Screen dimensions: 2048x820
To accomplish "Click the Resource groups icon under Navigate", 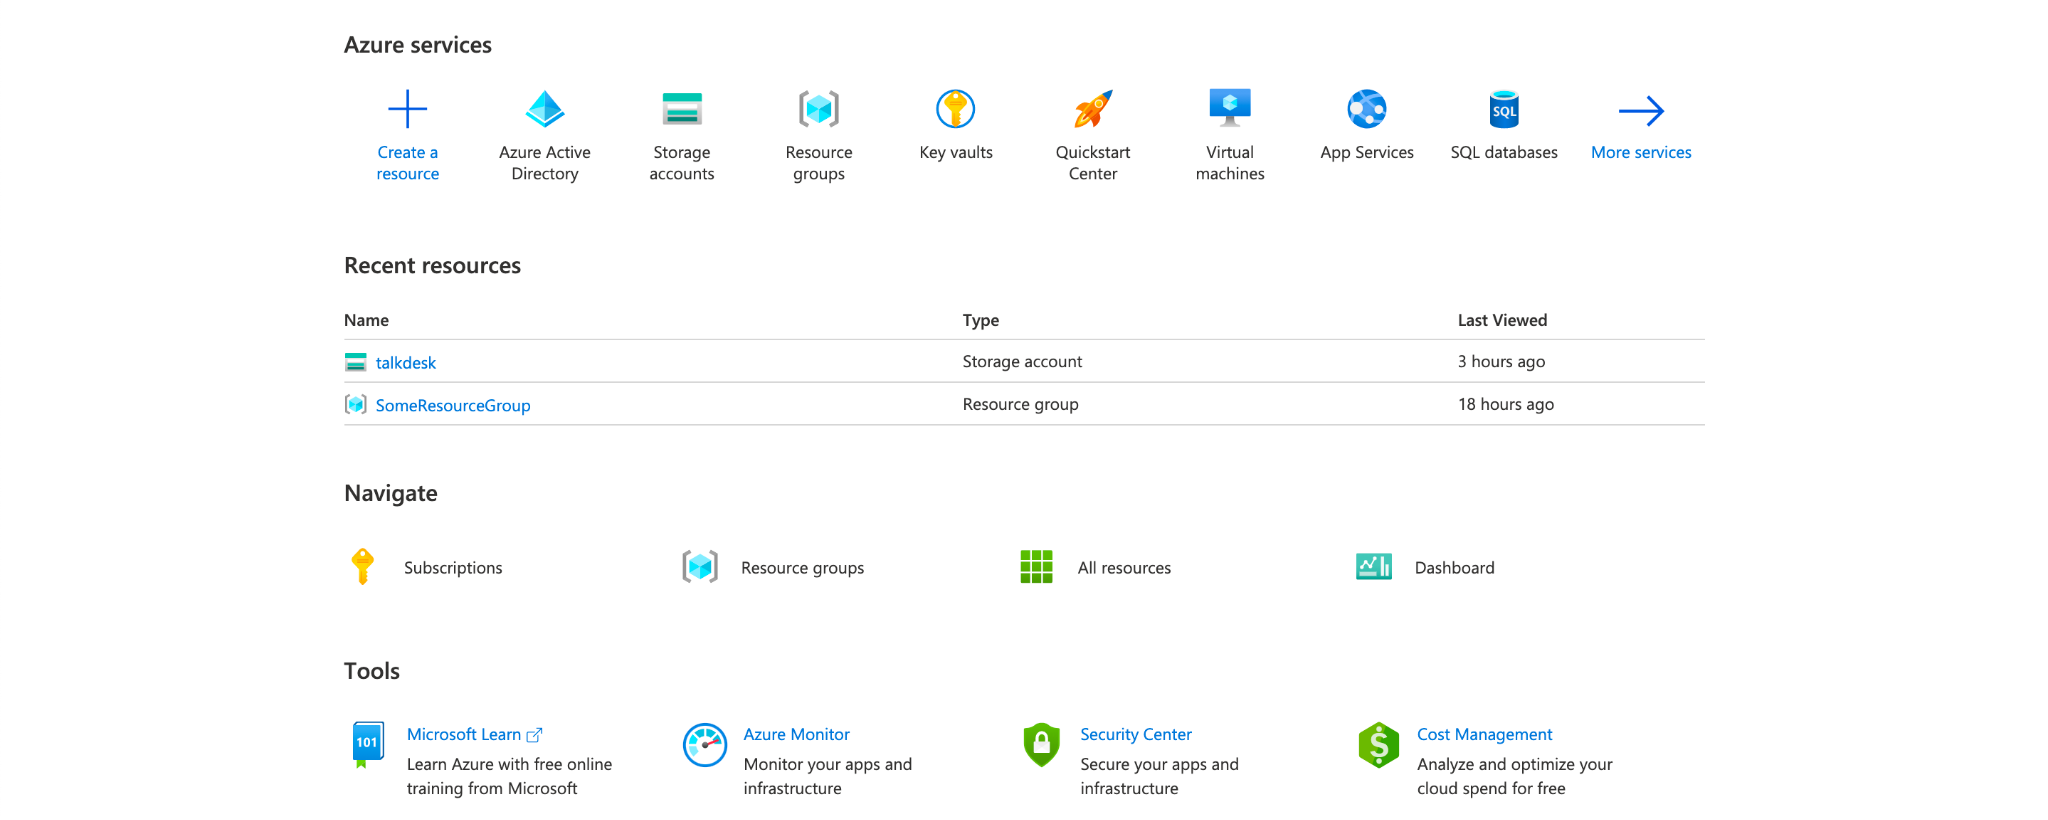I will (x=700, y=567).
